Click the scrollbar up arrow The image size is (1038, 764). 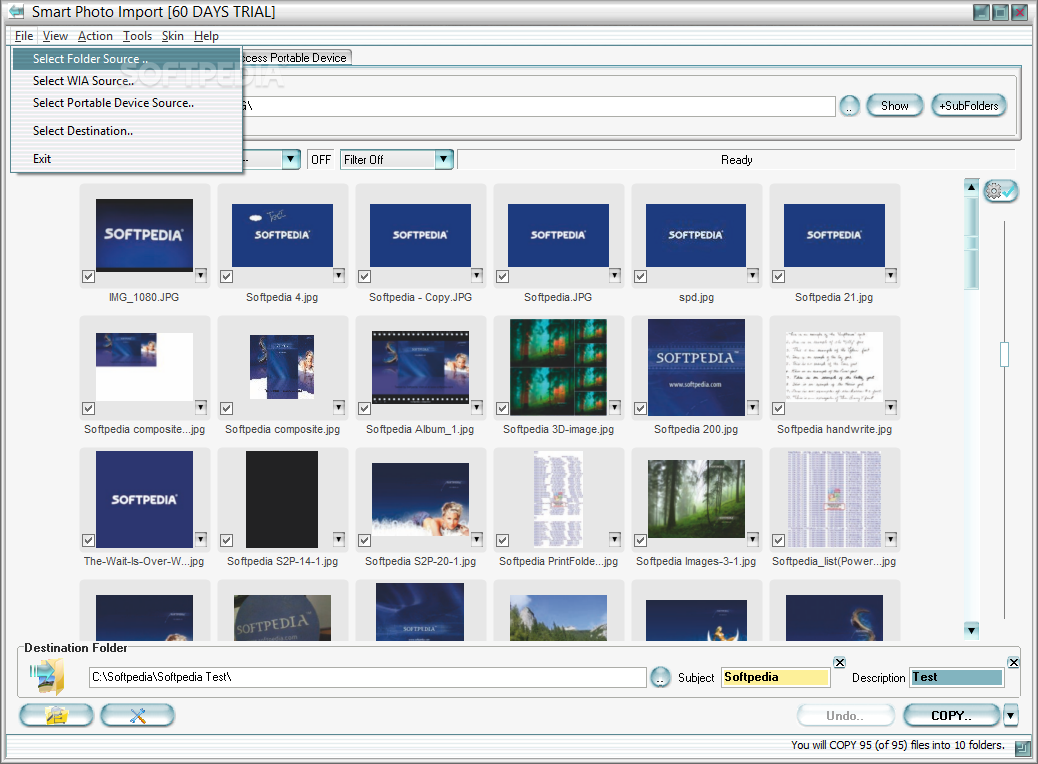pos(971,187)
